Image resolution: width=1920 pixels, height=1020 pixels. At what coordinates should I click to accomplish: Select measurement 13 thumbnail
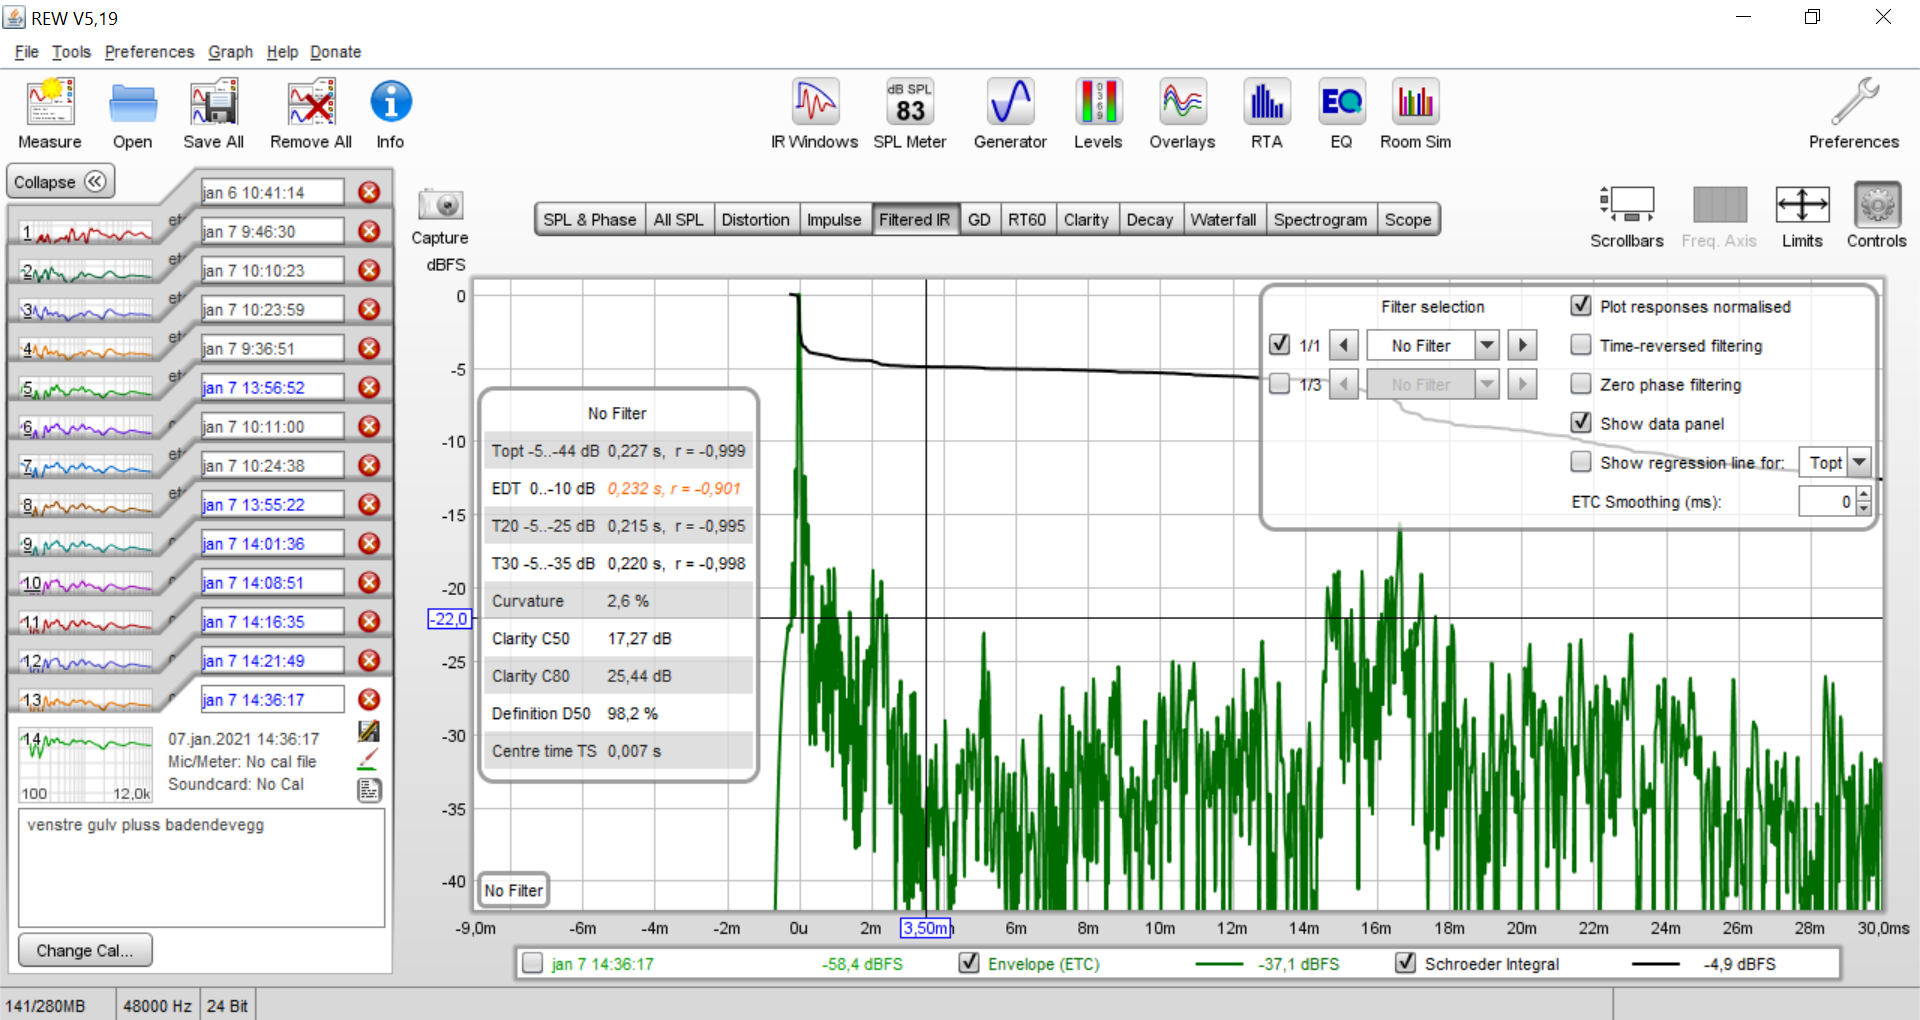click(x=86, y=701)
